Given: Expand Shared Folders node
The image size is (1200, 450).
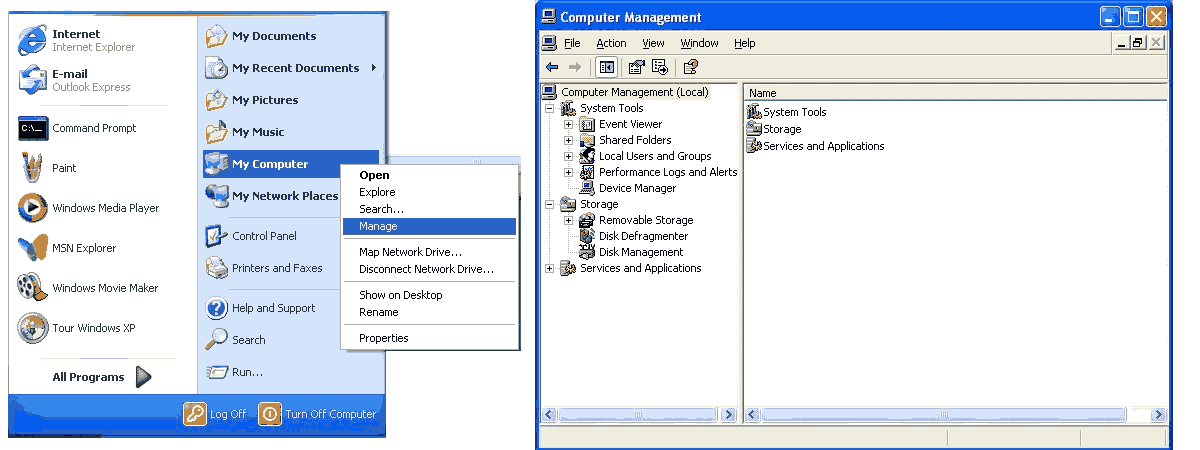Looking at the screenshot, I should click(568, 140).
